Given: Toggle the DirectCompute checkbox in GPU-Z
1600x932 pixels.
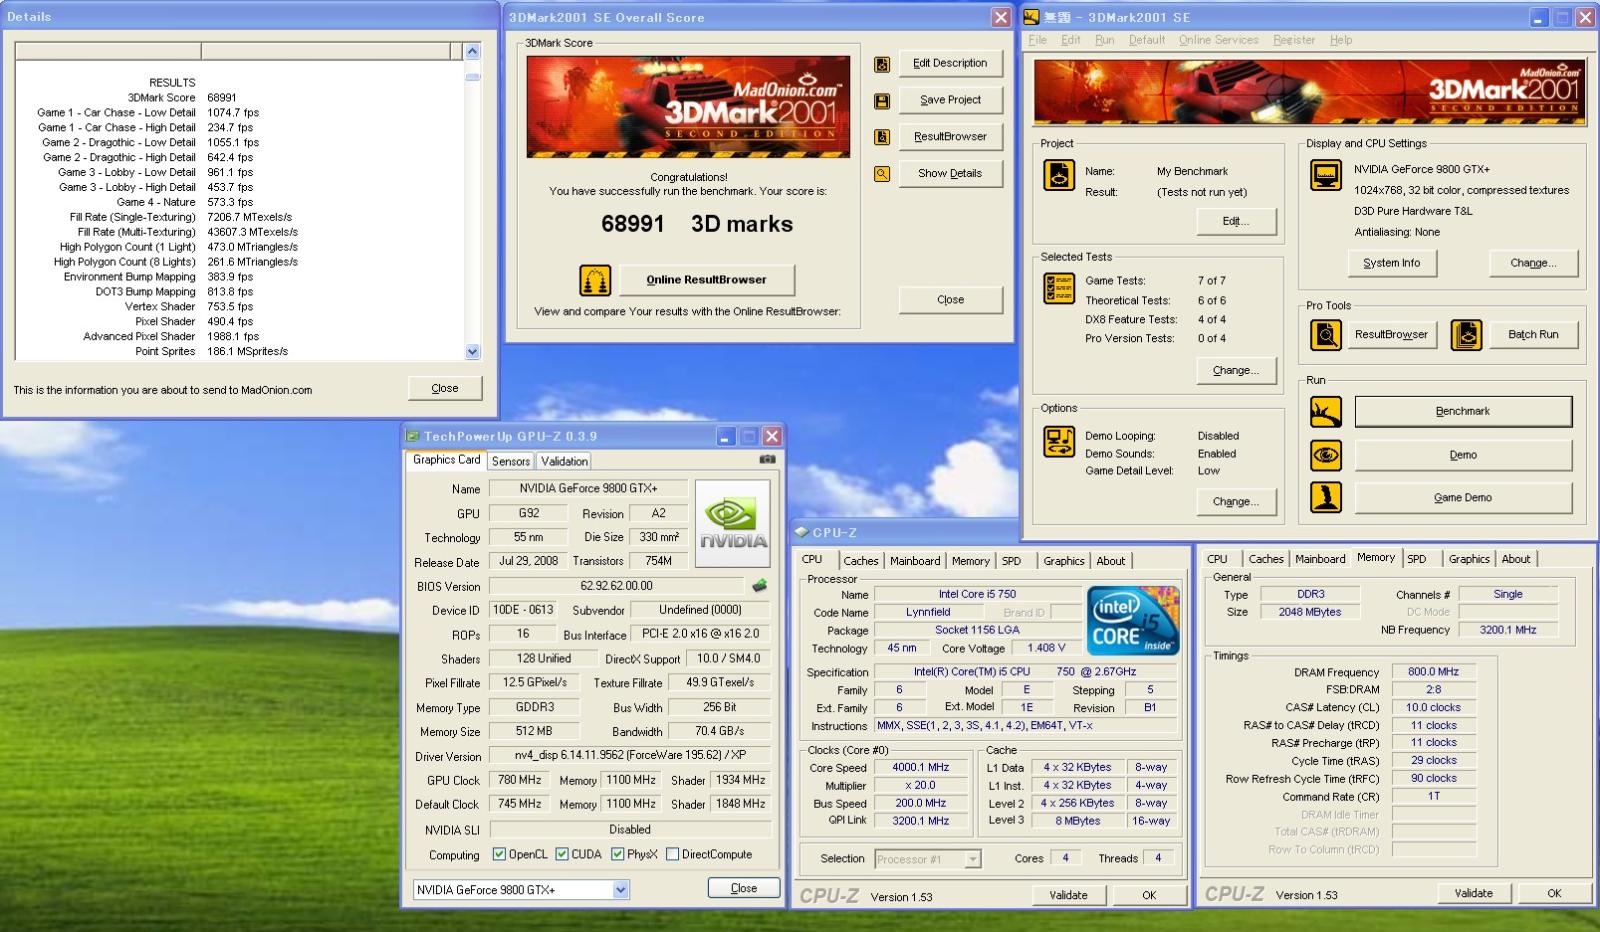Looking at the screenshot, I should 673,855.
